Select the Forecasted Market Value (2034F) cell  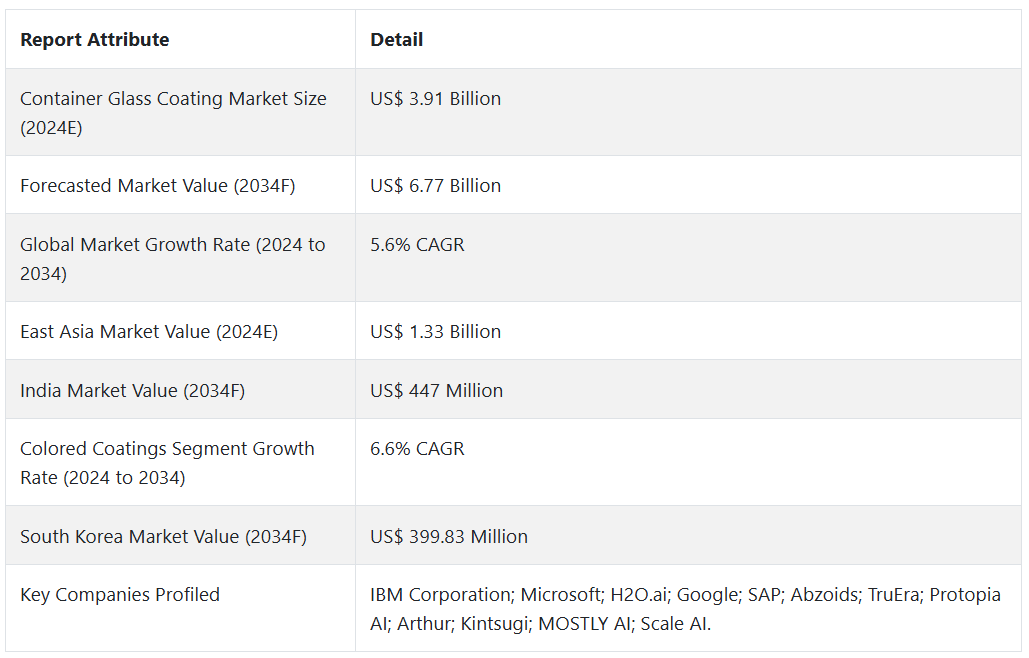[x=157, y=186]
